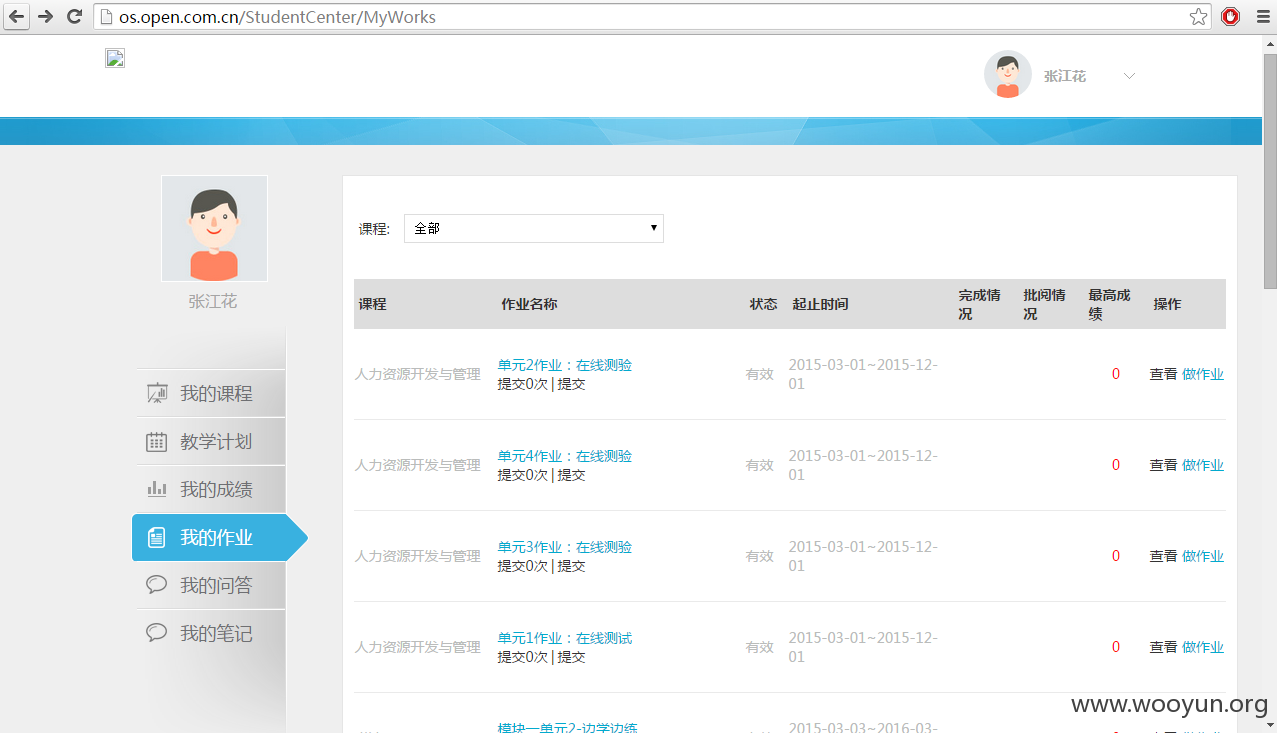
Task: Click 查看 for 单元3作业
Action: (1163, 556)
